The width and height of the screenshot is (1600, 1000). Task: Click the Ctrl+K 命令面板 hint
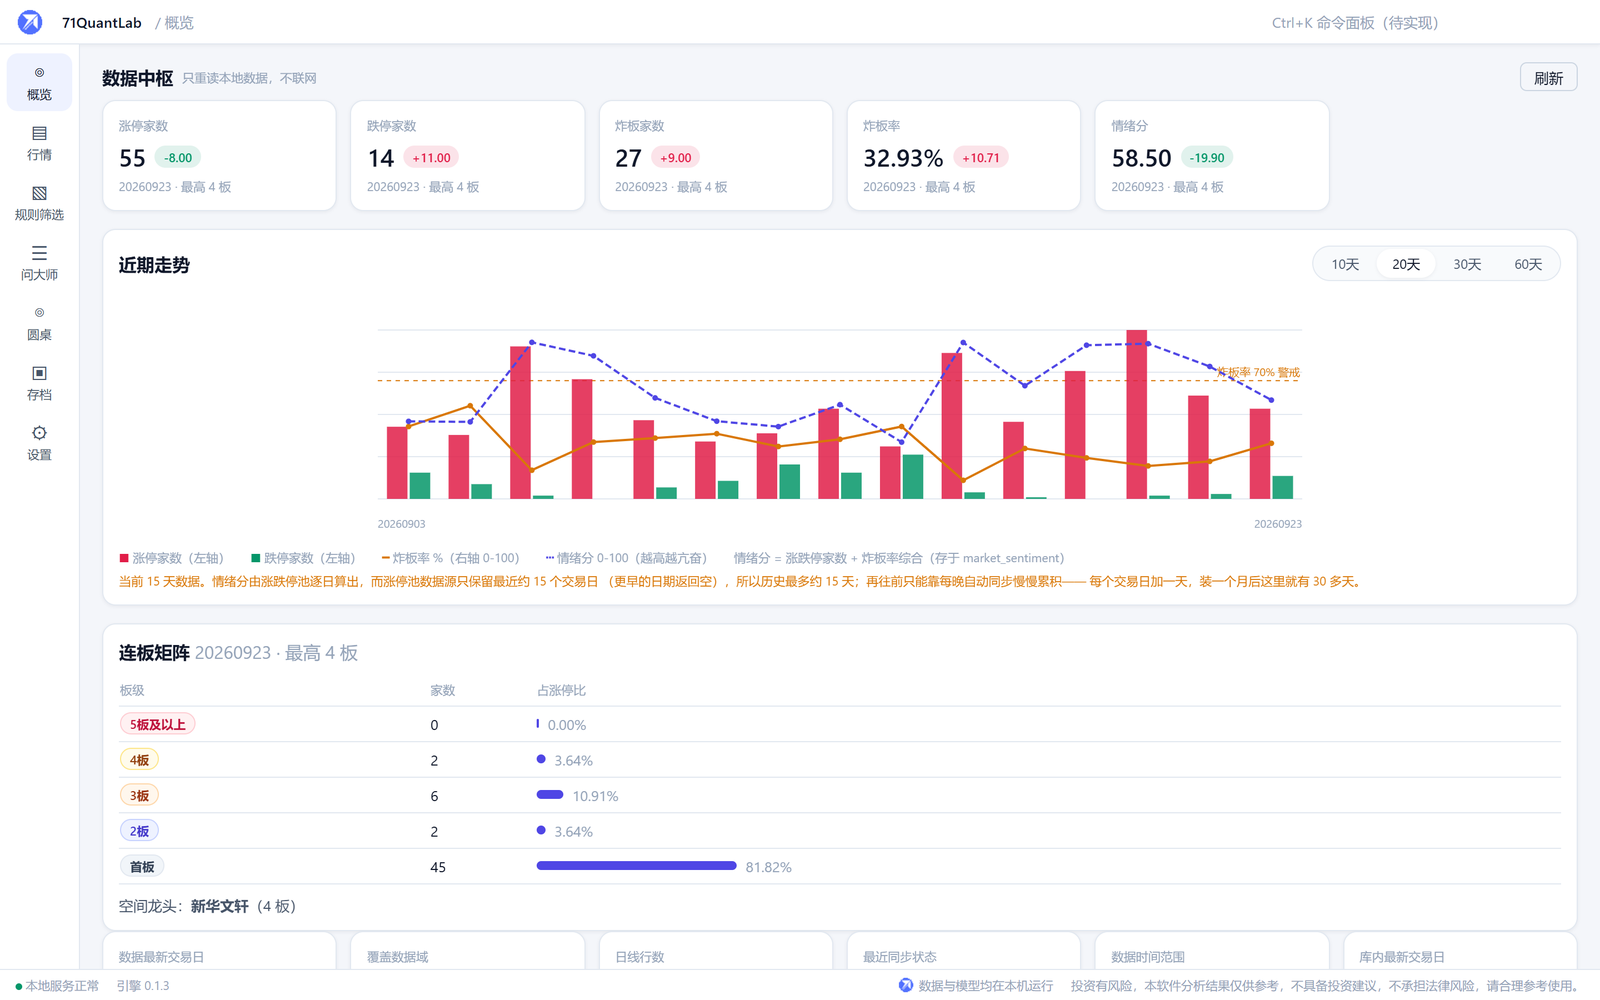click(1355, 23)
